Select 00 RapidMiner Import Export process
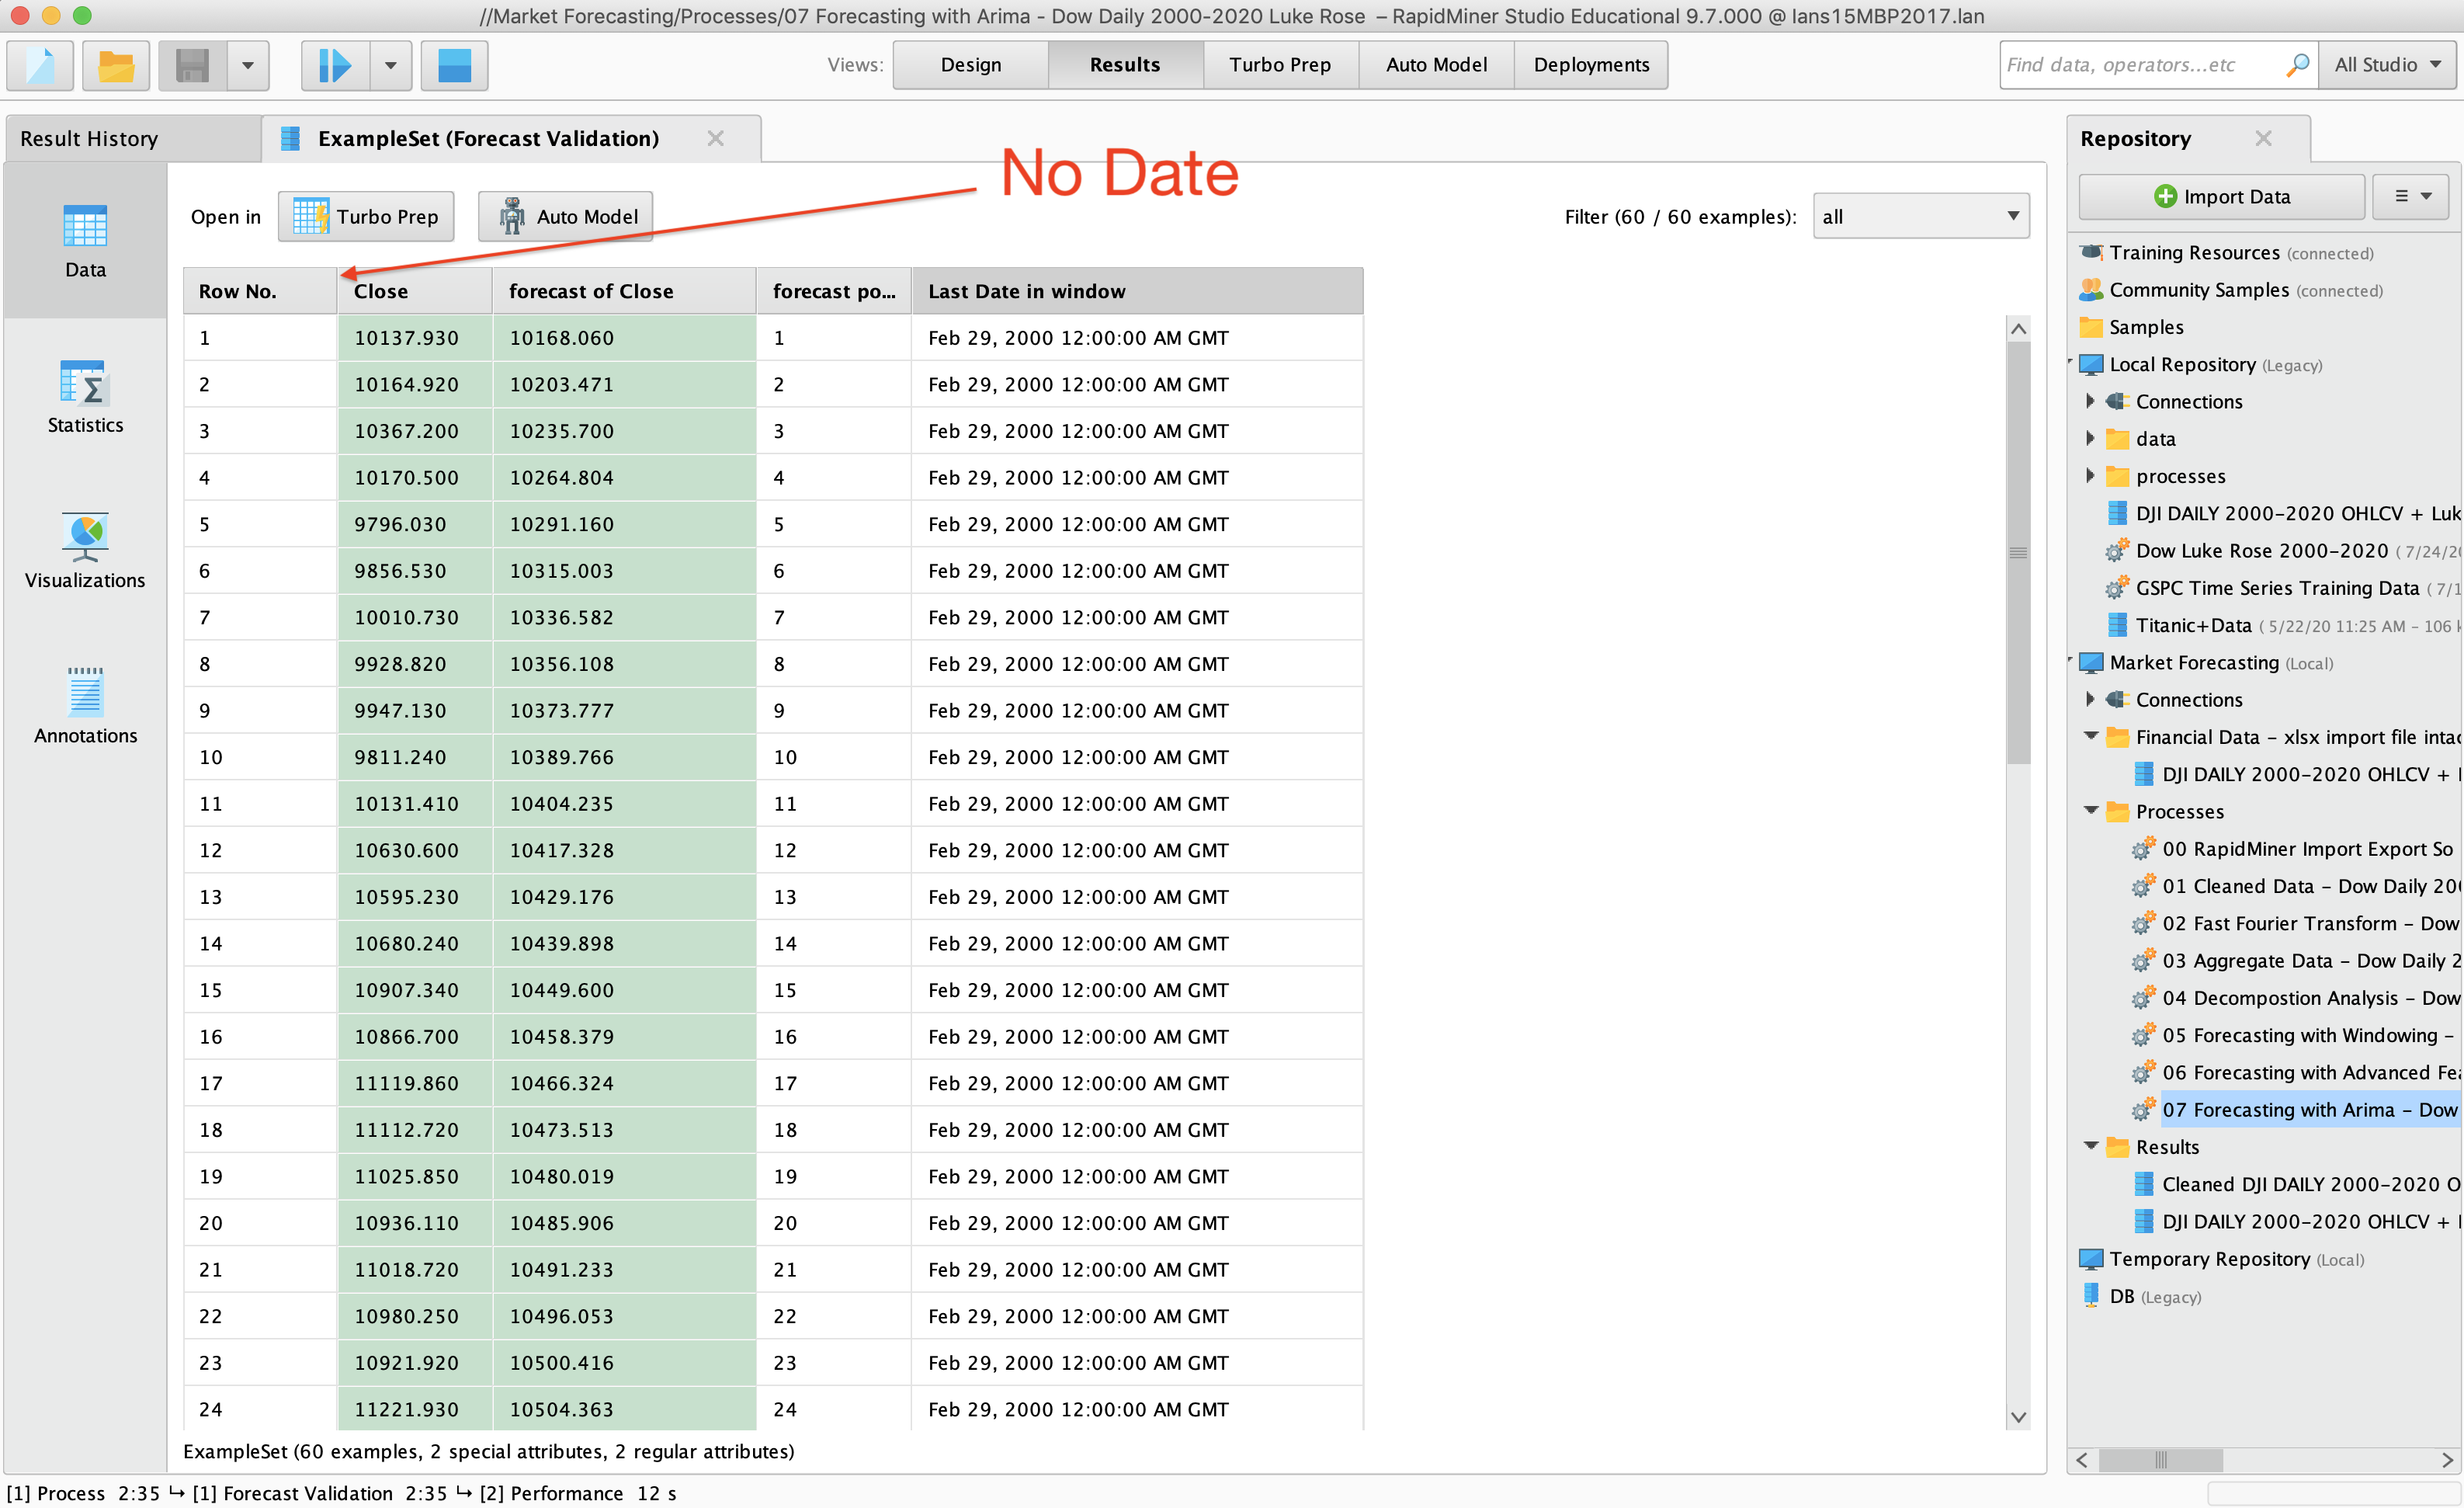 pos(2294,849)
